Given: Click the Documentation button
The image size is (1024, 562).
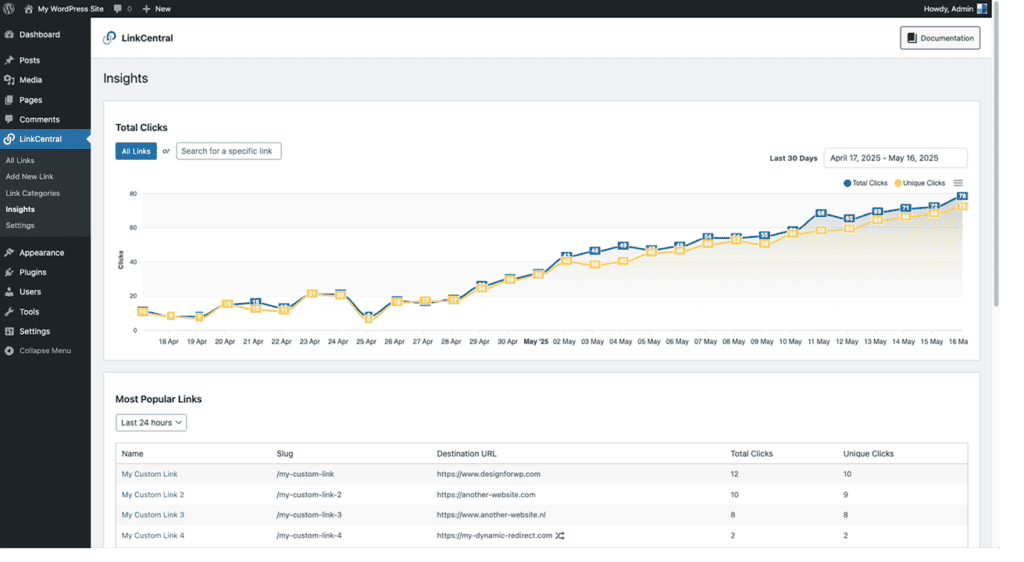Looking at the screenshot, I should [x=940, y=38].
